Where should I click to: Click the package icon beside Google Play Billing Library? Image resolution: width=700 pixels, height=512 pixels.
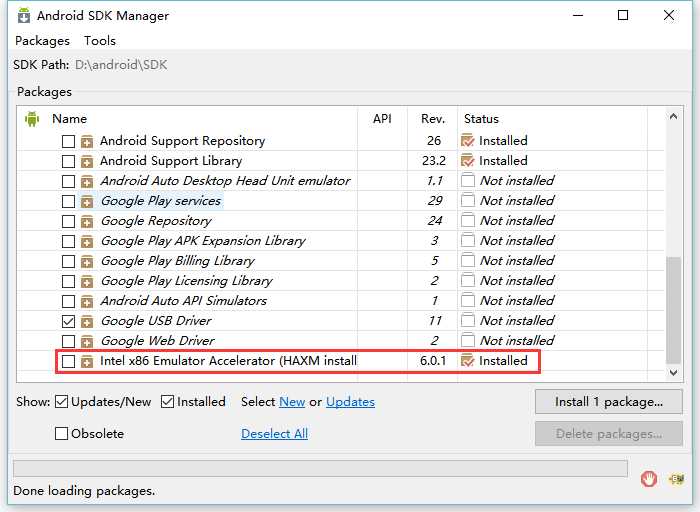pos(87,262)
